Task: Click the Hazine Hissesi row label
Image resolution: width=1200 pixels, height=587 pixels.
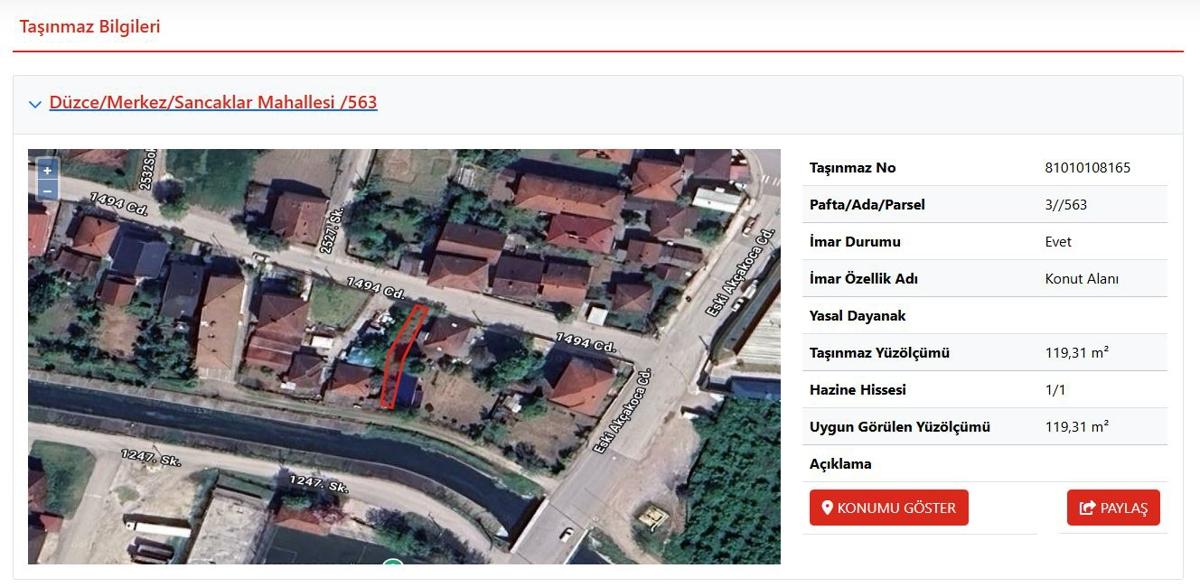Action: tap(857, 390)
